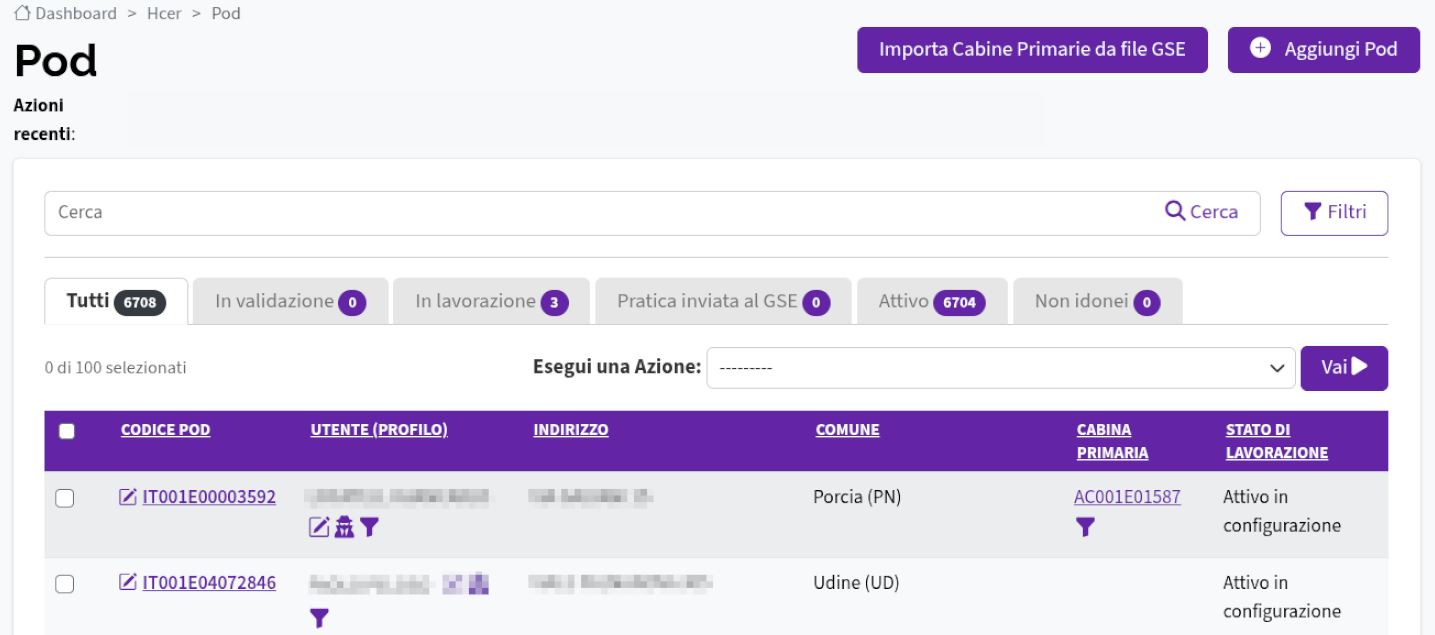Click "Attivo in configurazione" in the Porcia row

click(1282, 511)
